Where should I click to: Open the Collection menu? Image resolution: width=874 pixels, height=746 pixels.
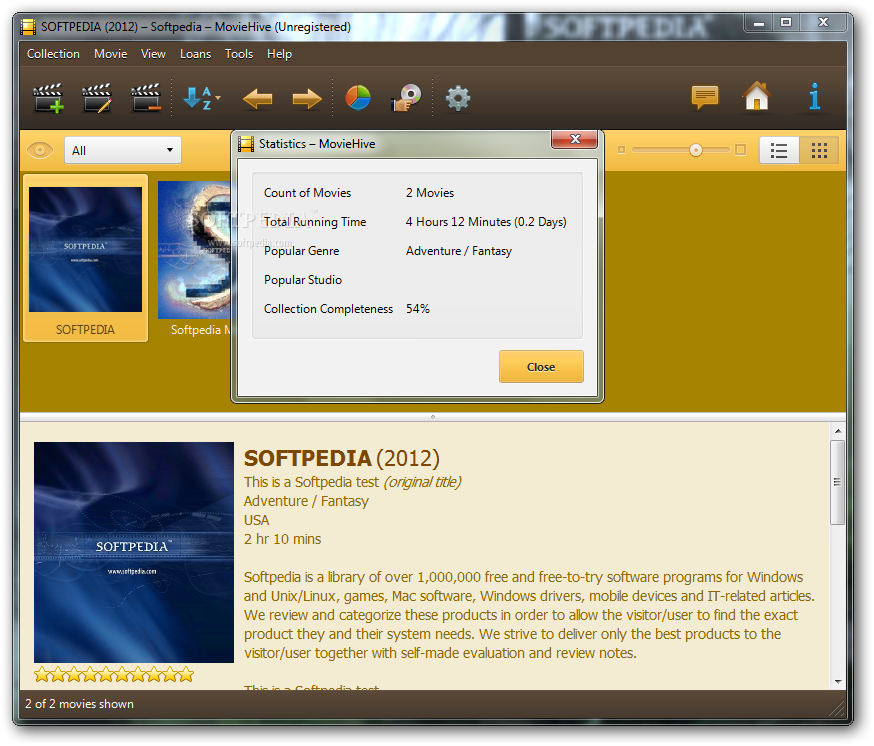click(x=53, y=54)
